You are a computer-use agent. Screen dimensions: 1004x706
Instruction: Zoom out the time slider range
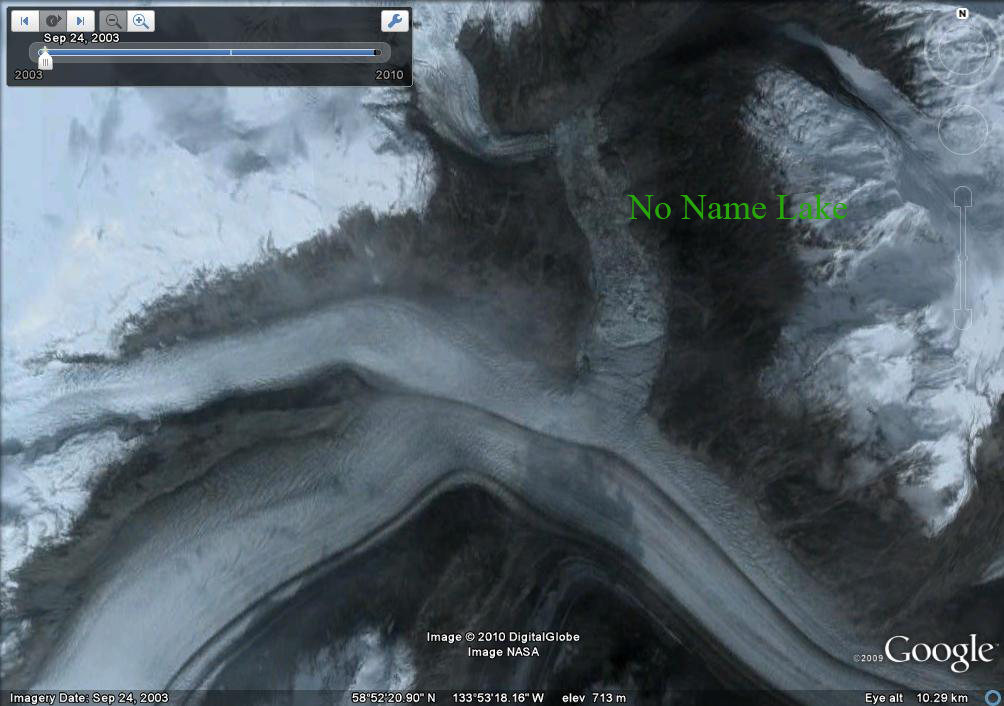tap(114, 21)
